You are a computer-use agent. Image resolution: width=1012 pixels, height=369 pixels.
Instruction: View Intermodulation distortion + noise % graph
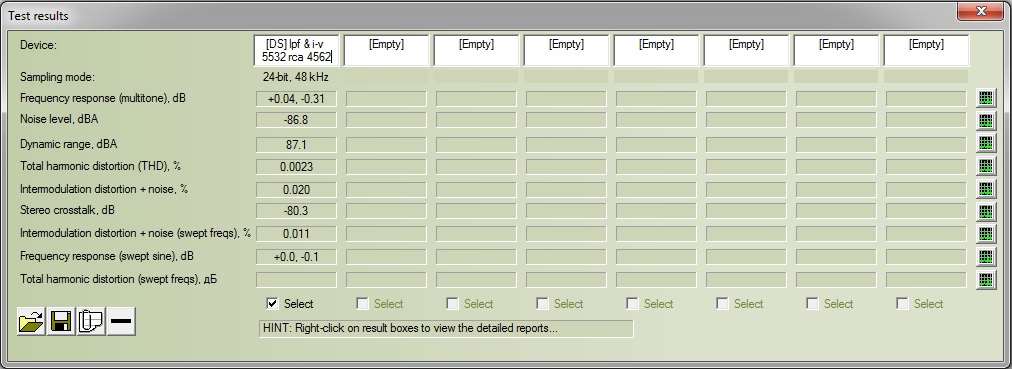(x=986, y=189)
